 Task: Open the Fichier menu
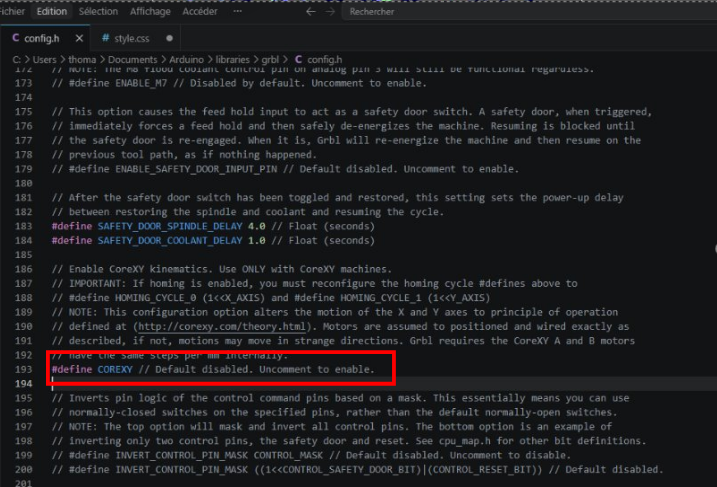coord(12,11)
